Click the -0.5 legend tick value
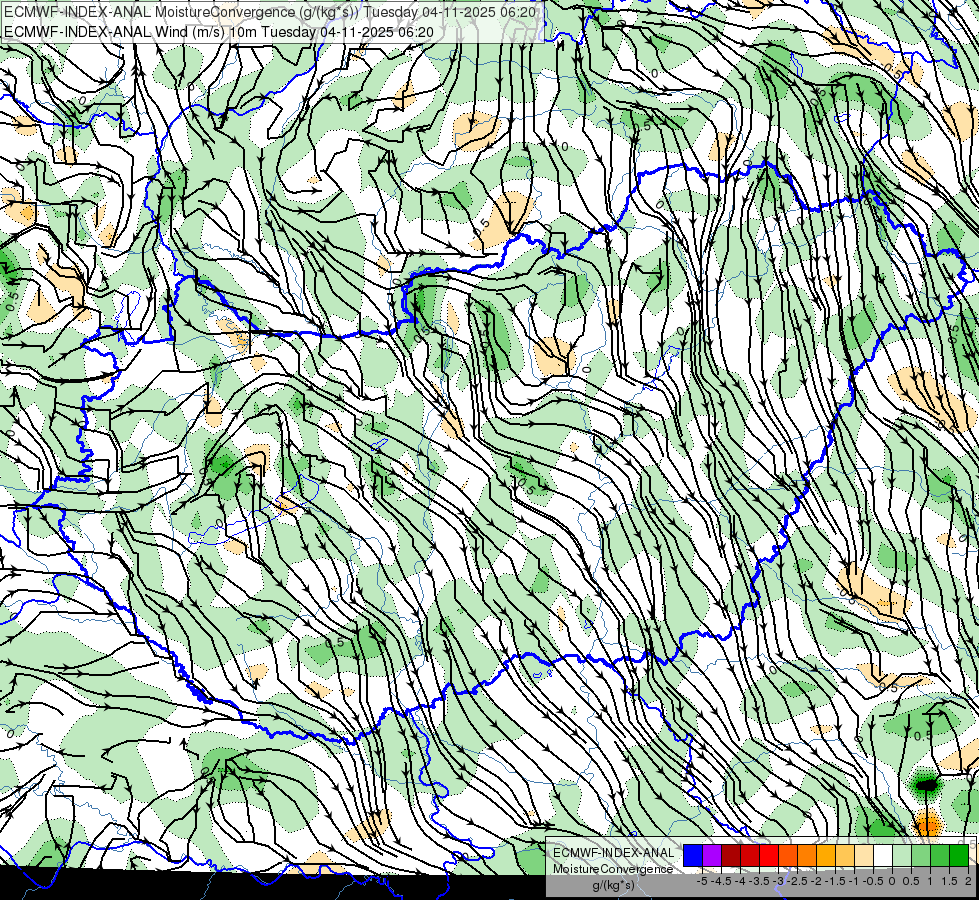 point(873,881)
